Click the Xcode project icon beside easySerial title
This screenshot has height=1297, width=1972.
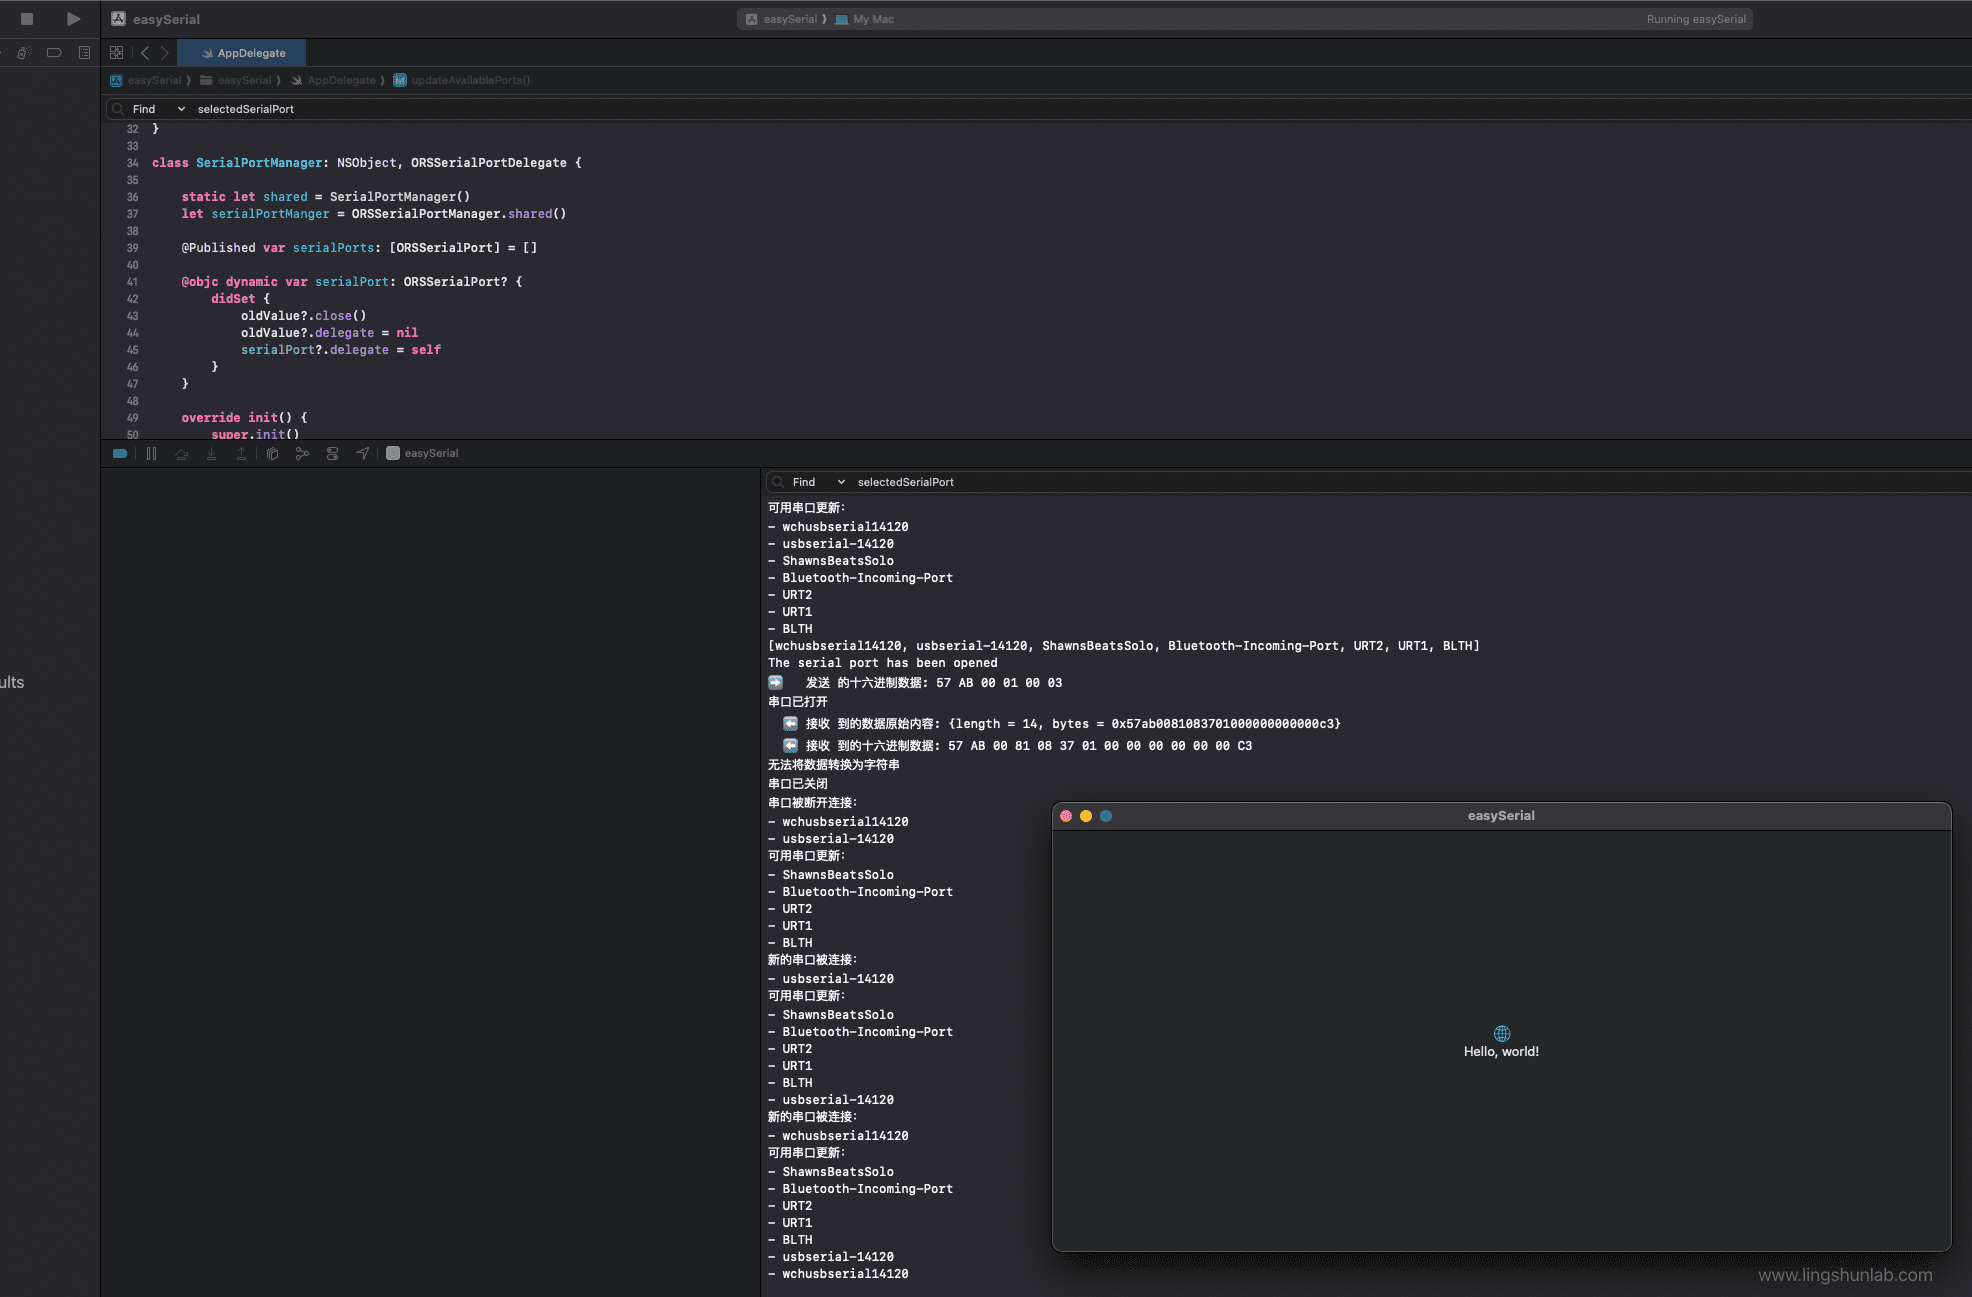118,19
